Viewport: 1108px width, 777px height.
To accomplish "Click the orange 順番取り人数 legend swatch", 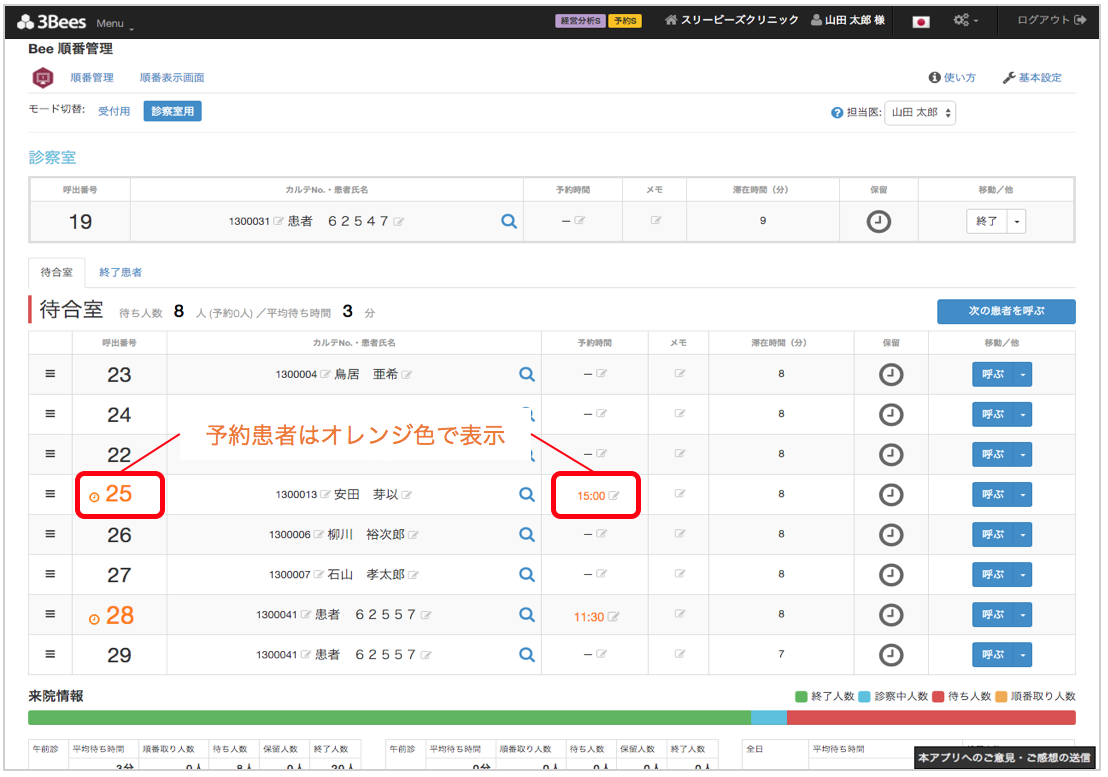I will tap(1001, 696).
